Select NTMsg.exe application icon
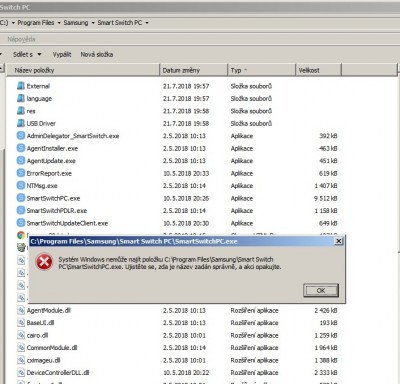Image resolution: width=400 pixels, height=384 pixels. (21, 186)
